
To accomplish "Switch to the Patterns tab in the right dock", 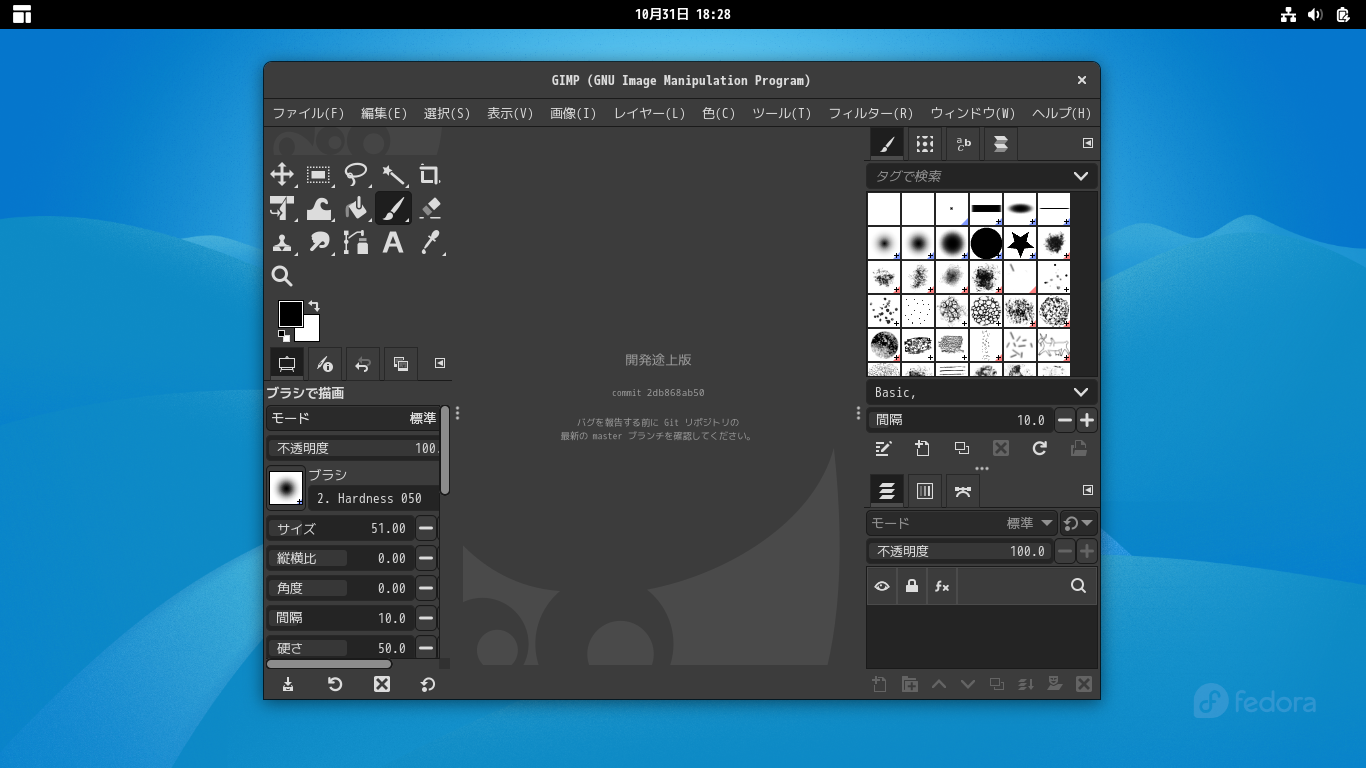I will [x=925, y=144].
